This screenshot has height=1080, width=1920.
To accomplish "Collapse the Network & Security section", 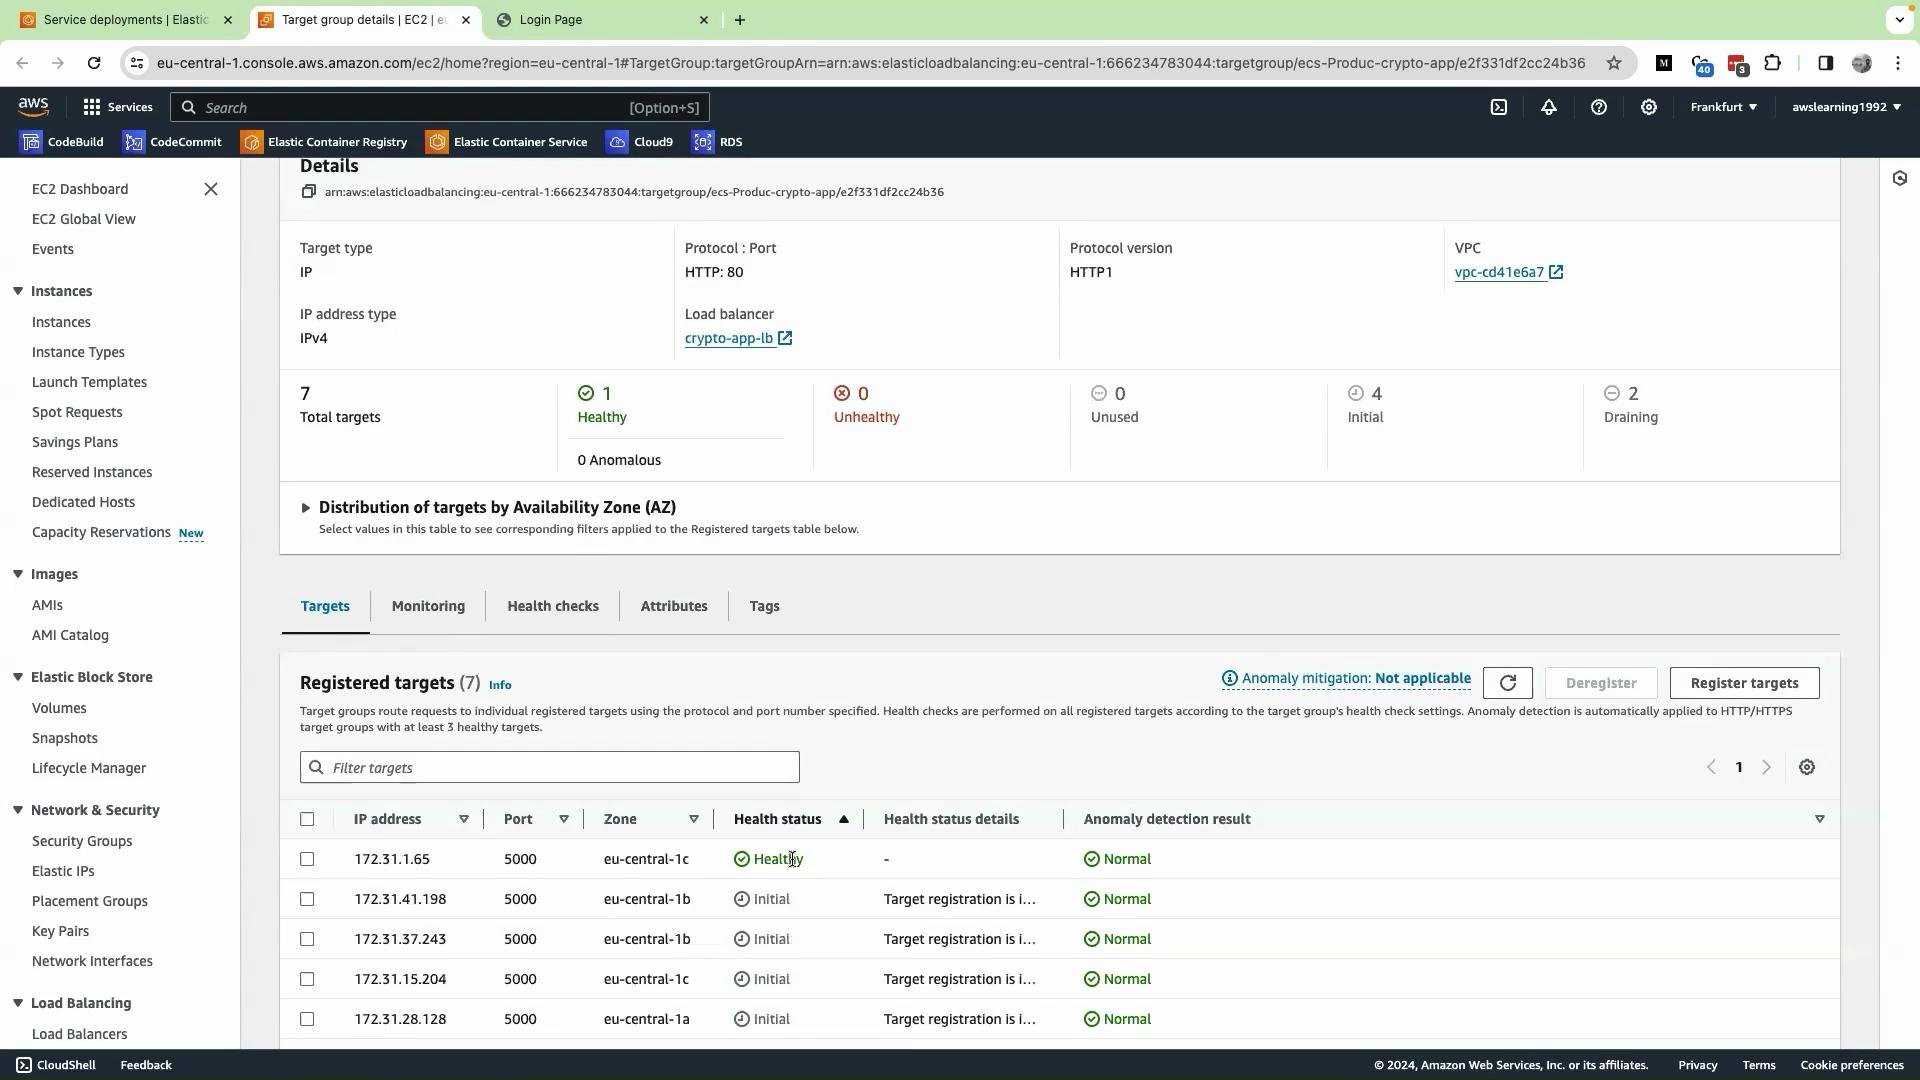I will (x=18, y=810).
